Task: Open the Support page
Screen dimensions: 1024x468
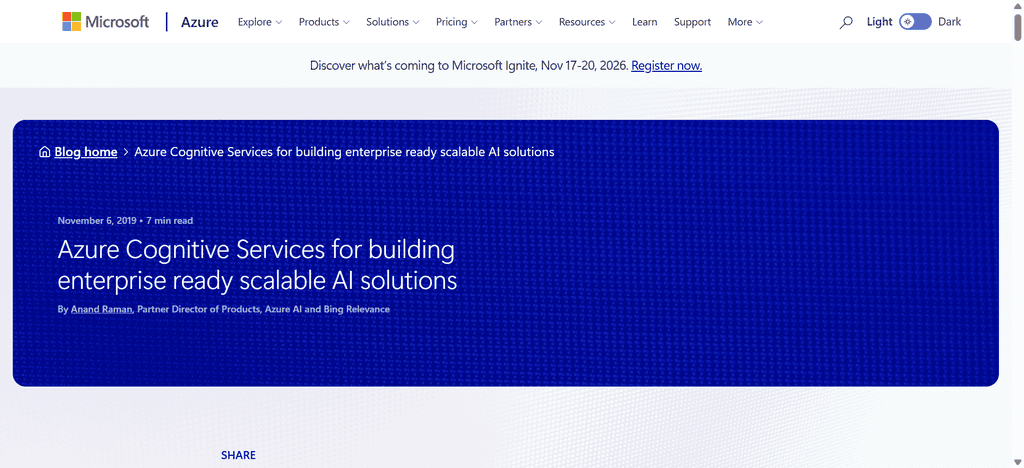Action: [692, 22]
